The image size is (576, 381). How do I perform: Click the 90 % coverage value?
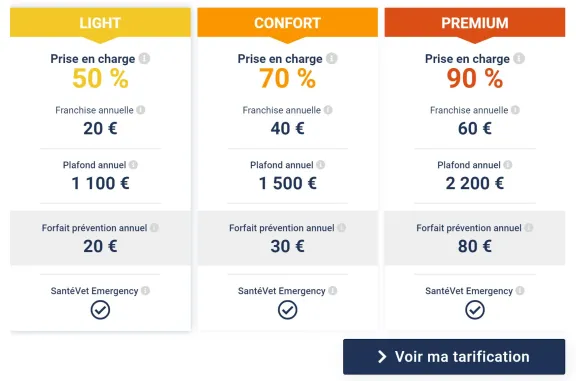pos(475,78)
